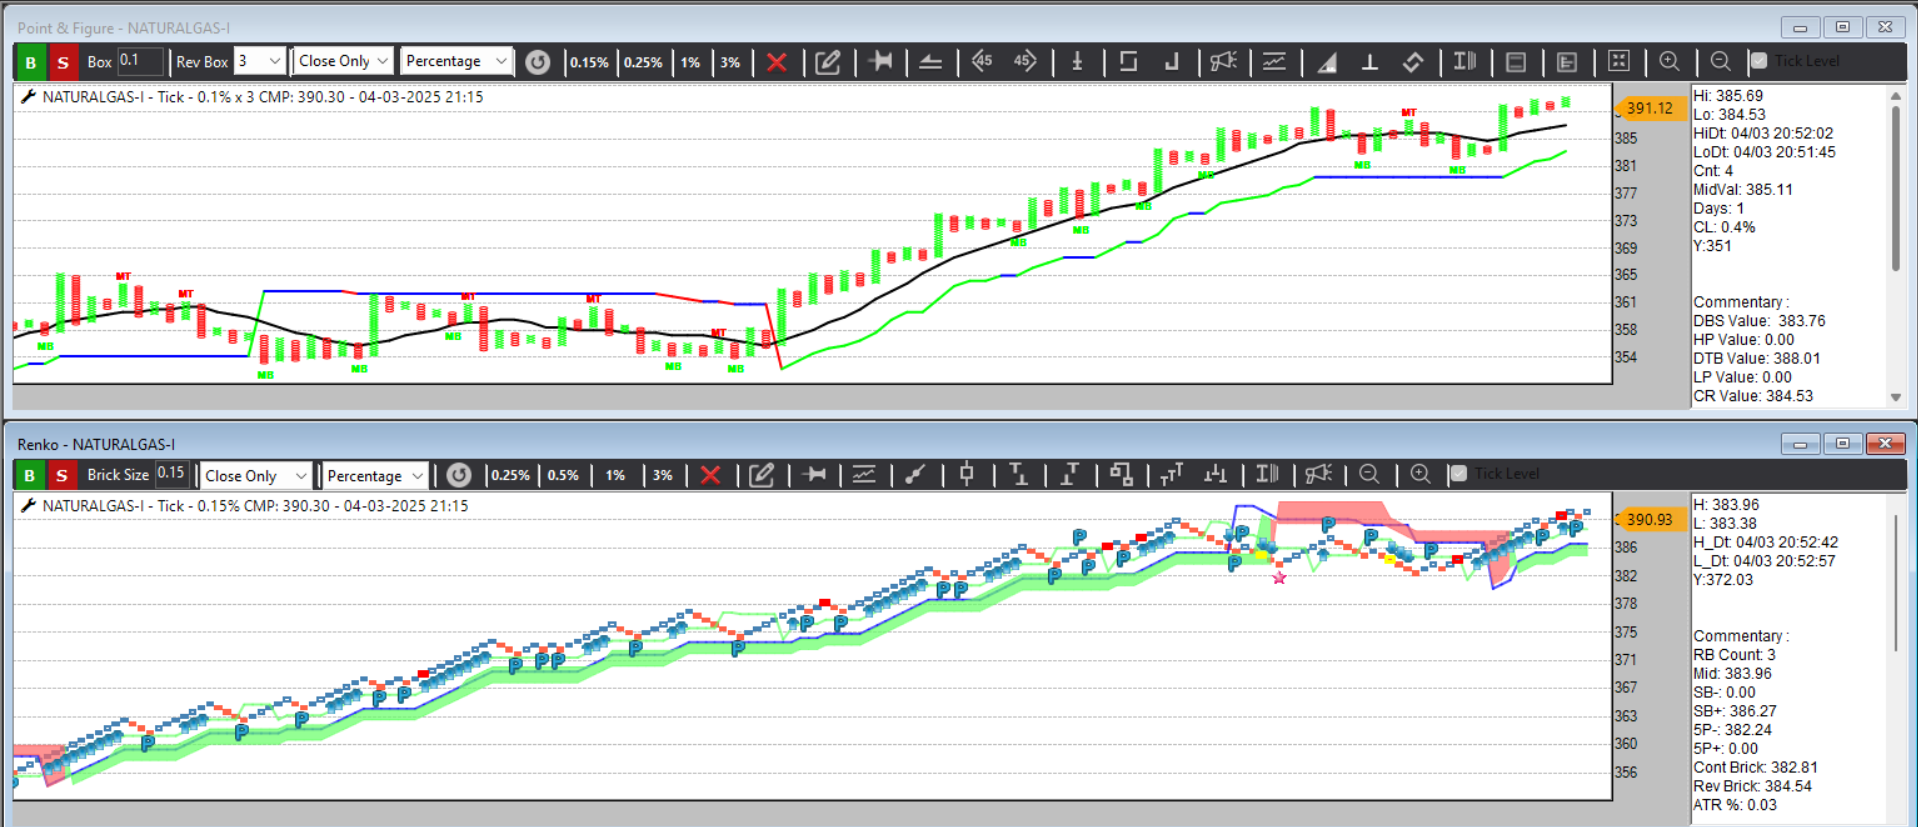Viewport: 1918px width, 827px height.
Task: Click the trendline base icon in Point & Figure
Action: click(x=930, y=62)
